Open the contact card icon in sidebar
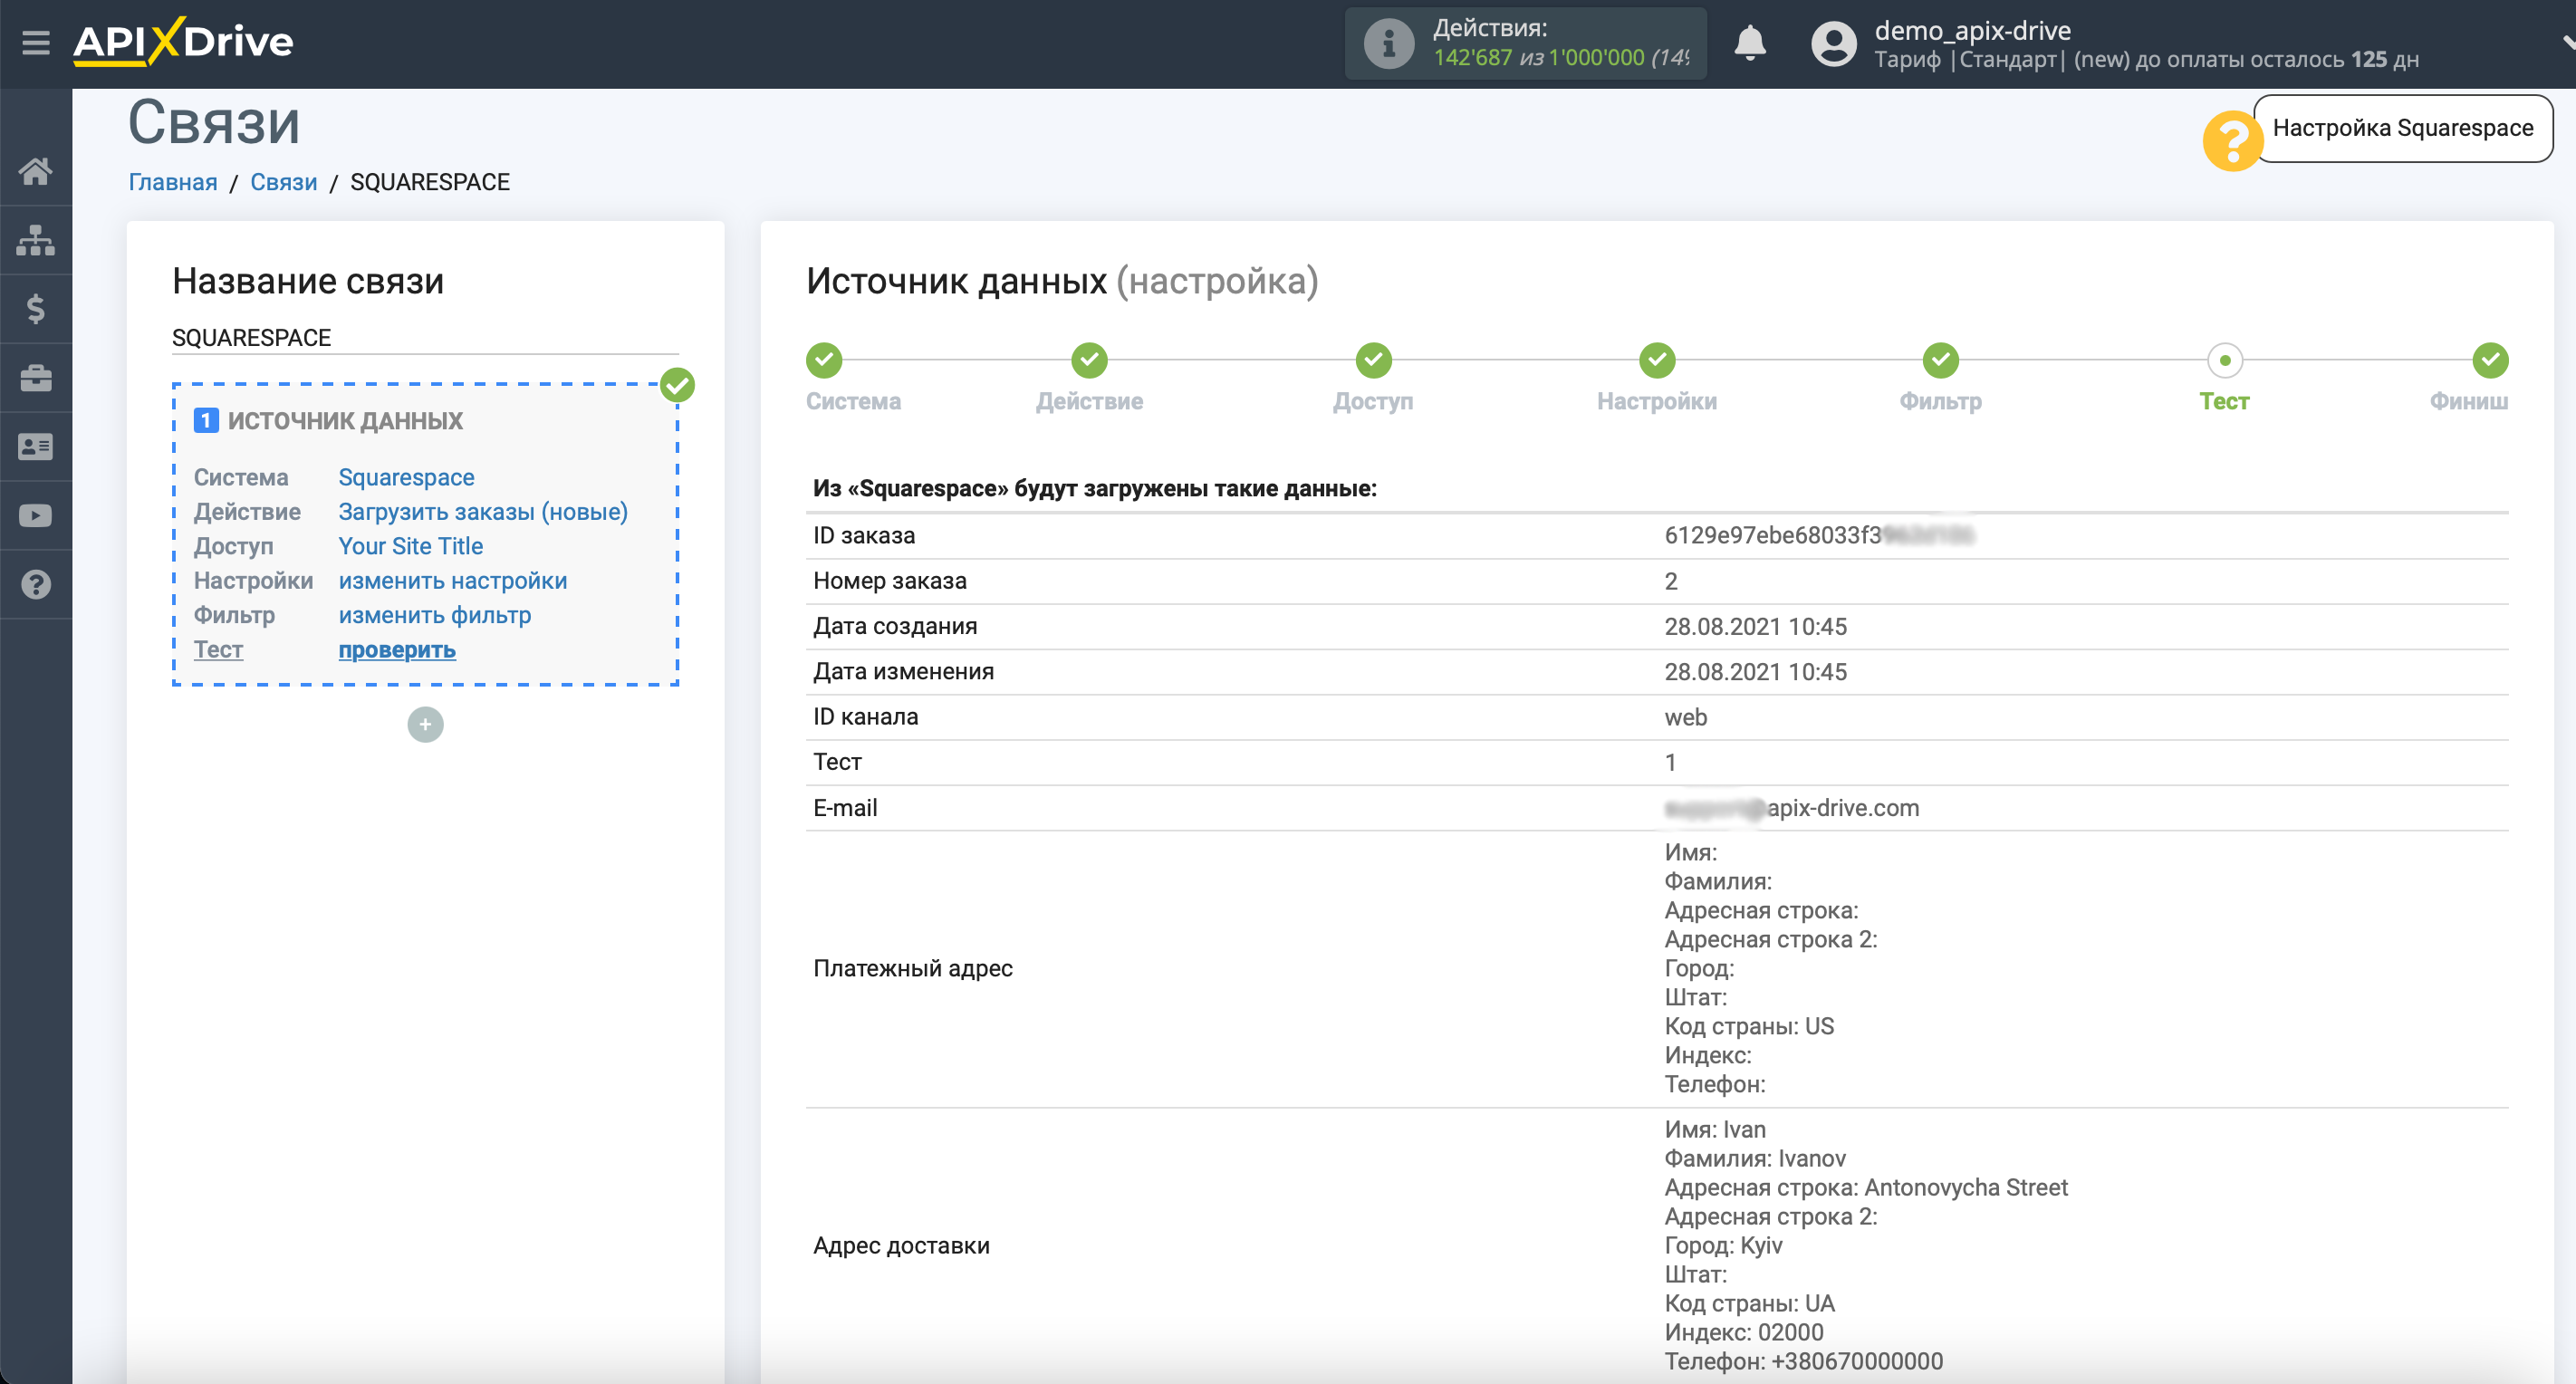Viewport: 2576px width, 1384px height. [x=36, y=447]
